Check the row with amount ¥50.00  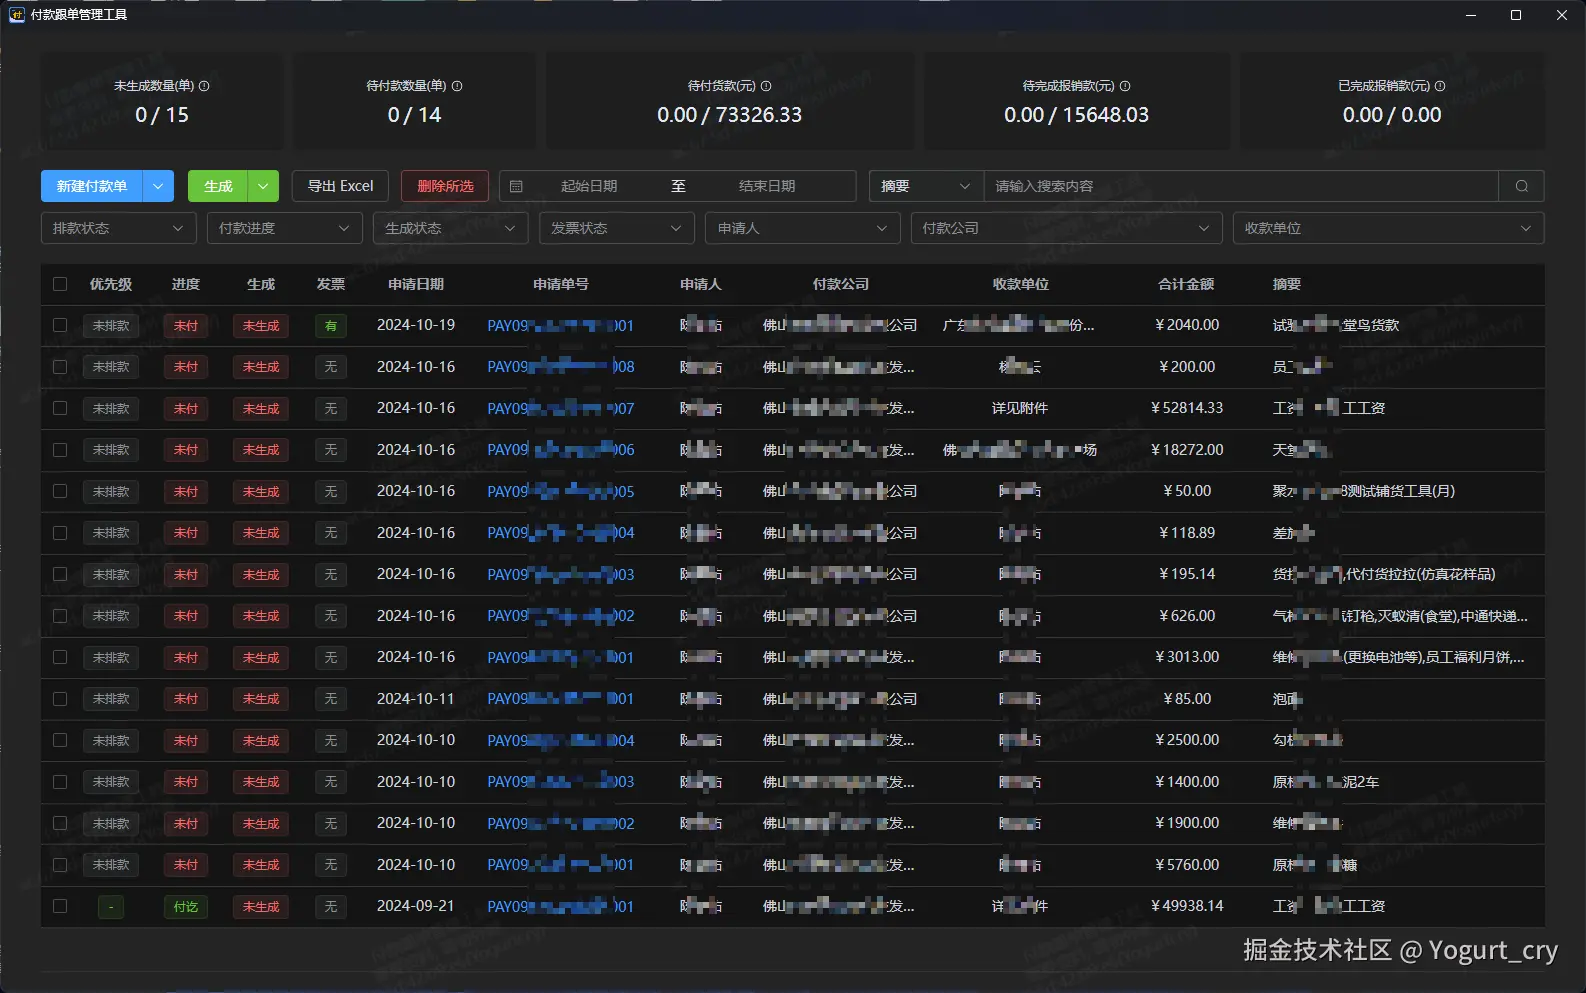[x=60, y=491]
